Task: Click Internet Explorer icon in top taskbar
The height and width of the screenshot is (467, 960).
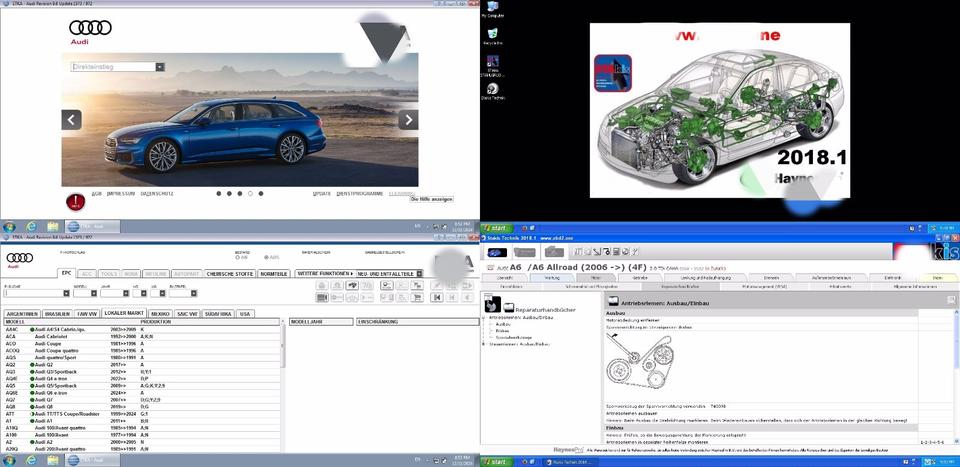Action: (31, 227)
